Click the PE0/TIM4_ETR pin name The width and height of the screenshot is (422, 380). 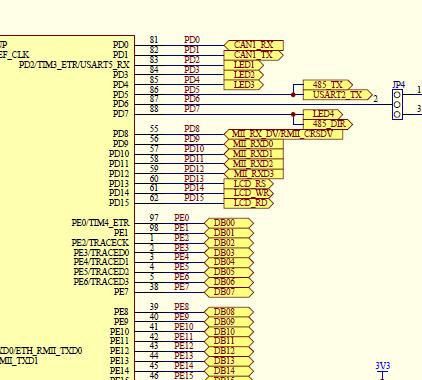coord(100,223)
